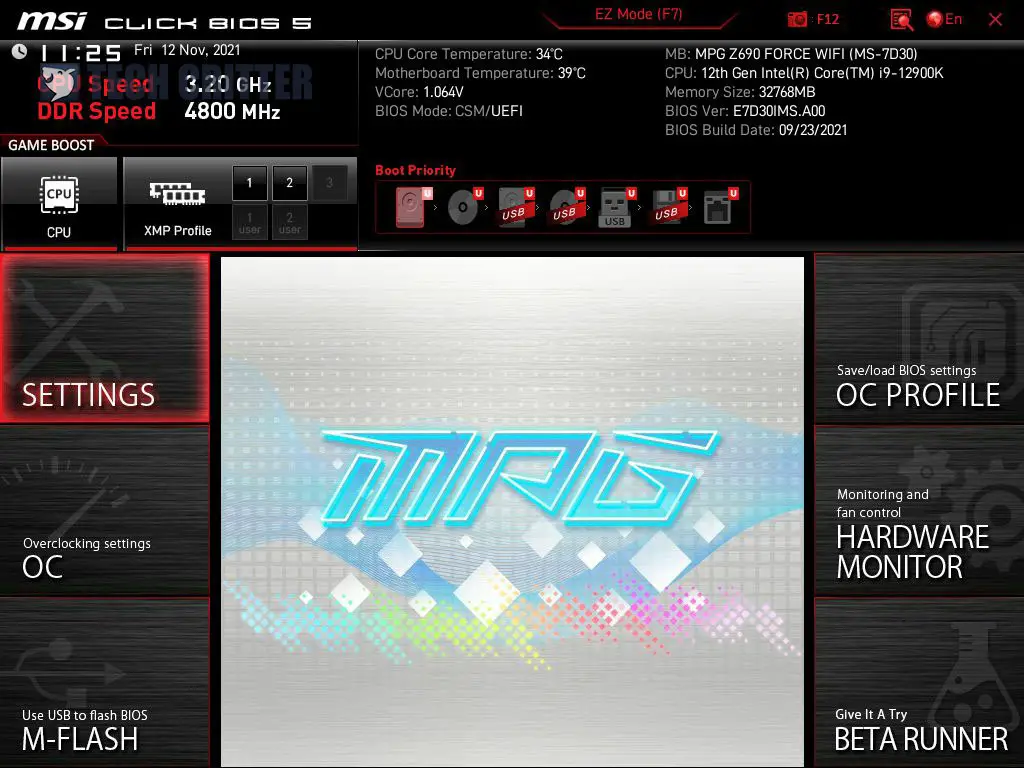This screenshot has width=1024, height=768.
Task: Change language using the En globe icon
Action: 944,20
